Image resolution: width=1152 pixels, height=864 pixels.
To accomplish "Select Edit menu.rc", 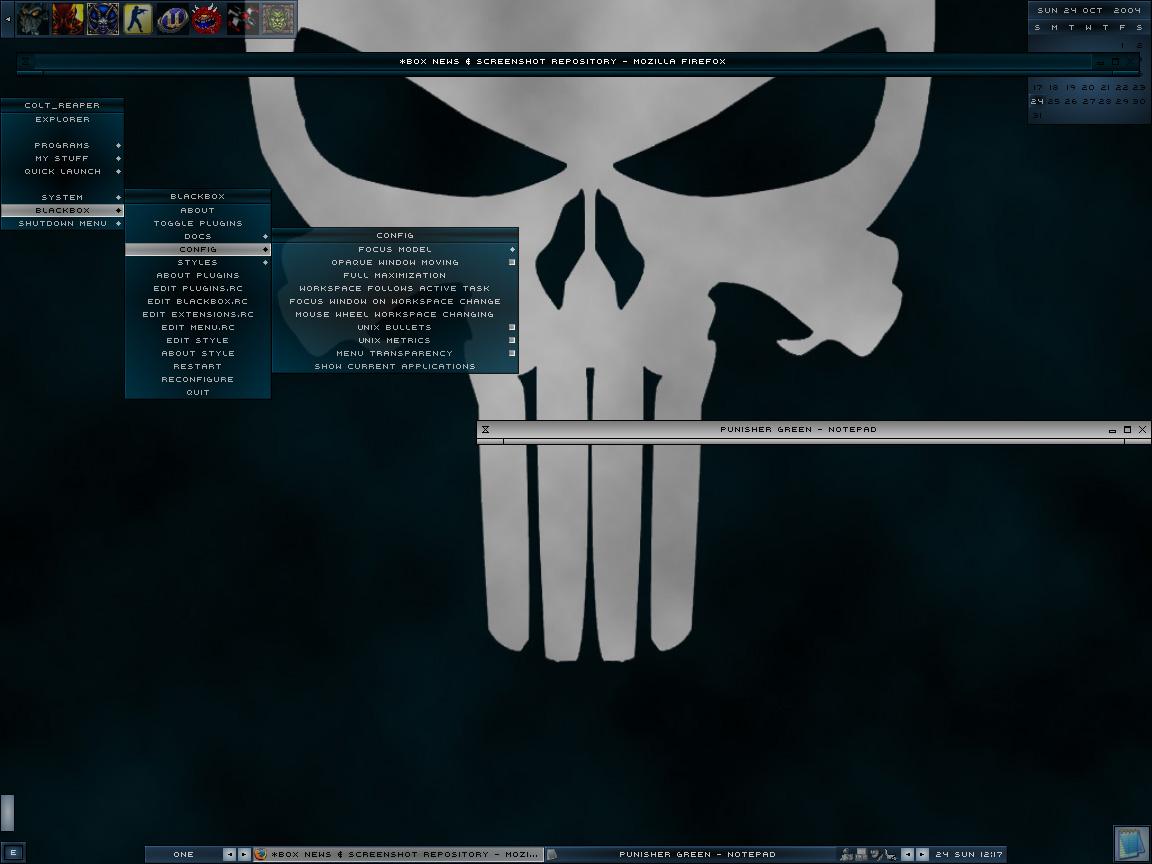I will (198, 327).
